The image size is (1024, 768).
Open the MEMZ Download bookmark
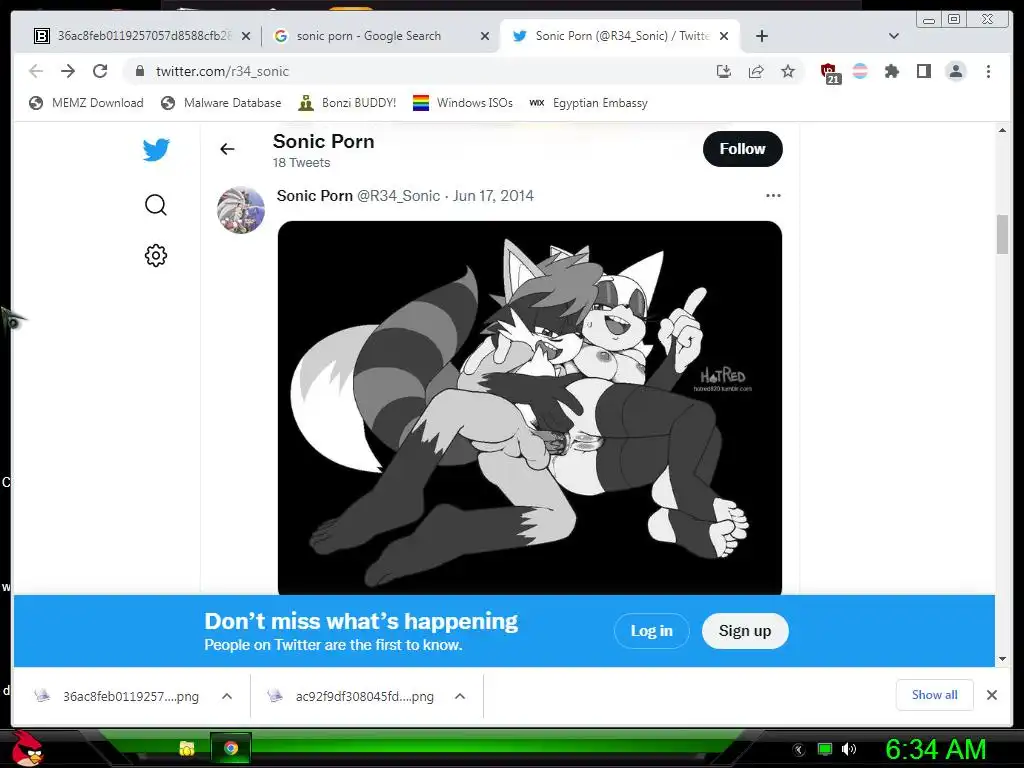tap(86, 103)
